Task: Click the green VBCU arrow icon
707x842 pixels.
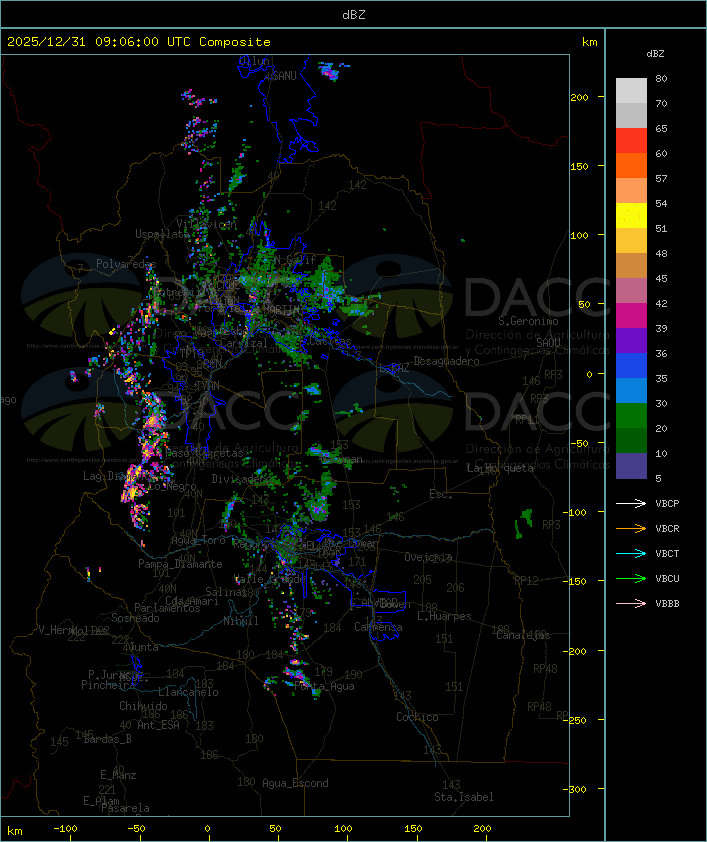Action: pos(631,578)
